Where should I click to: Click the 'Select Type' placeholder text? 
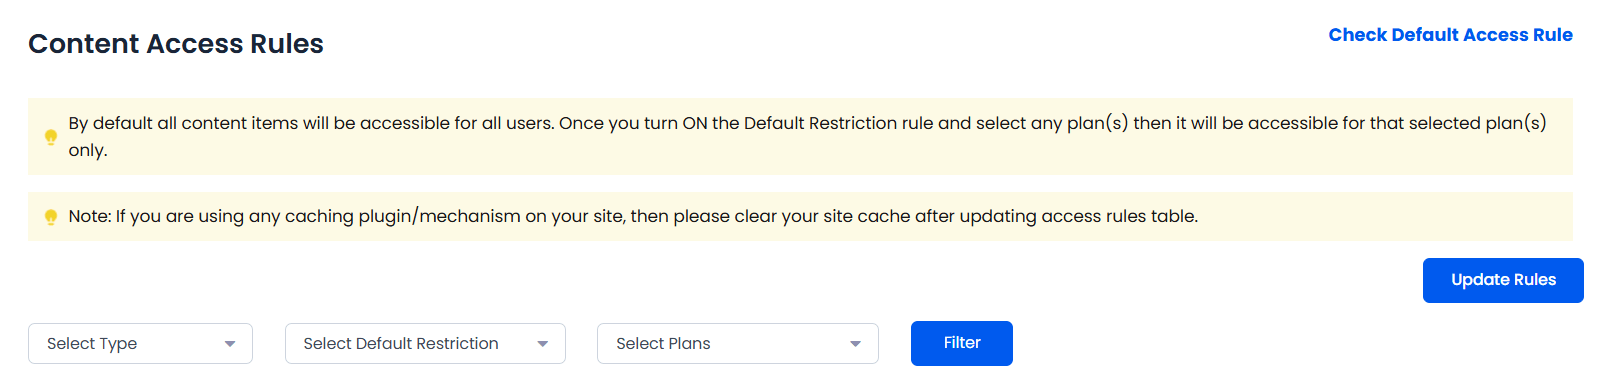[x=92, y=344]
